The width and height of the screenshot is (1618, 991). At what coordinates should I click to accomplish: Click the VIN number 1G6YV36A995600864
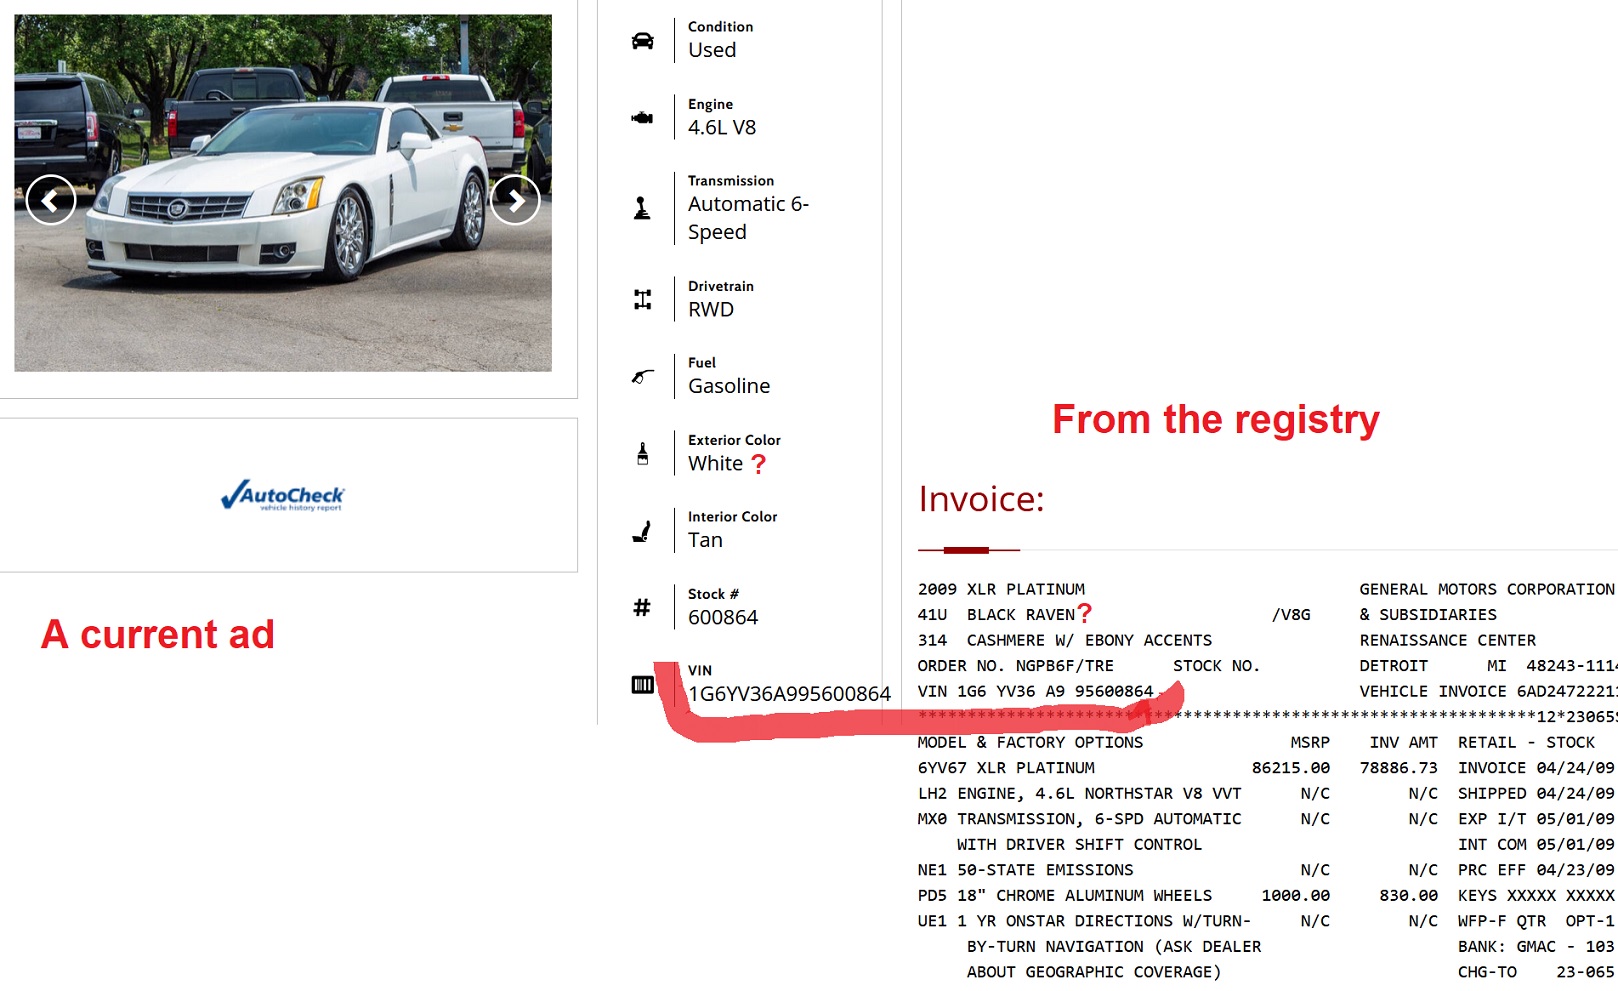pyautogui.click(x=789, y=694)
